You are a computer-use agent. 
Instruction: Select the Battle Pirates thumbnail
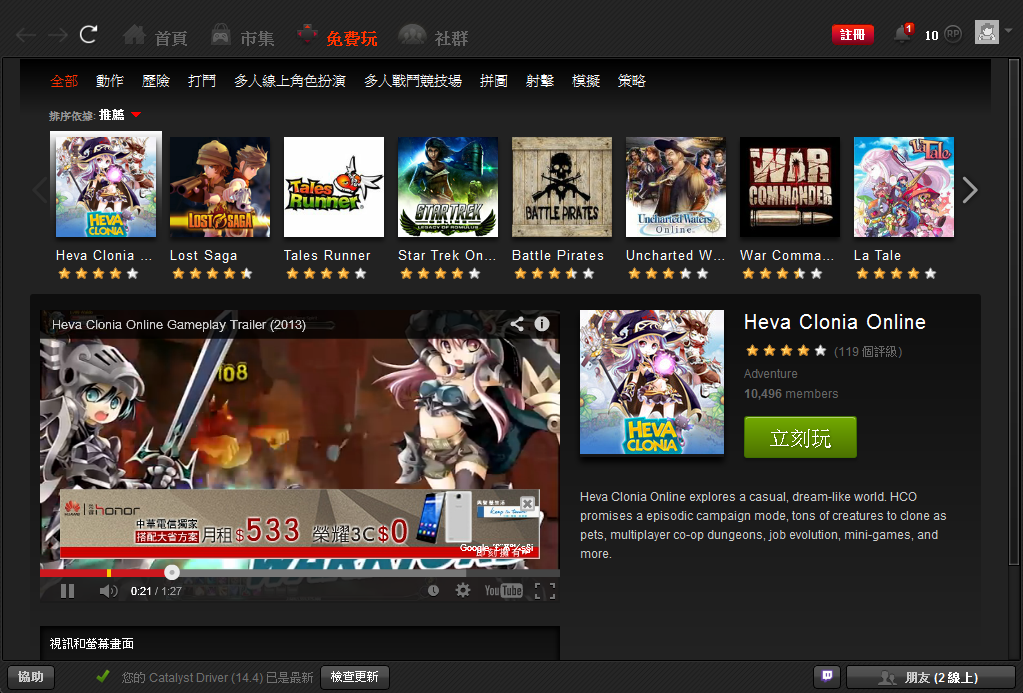[x=562, y=187]
